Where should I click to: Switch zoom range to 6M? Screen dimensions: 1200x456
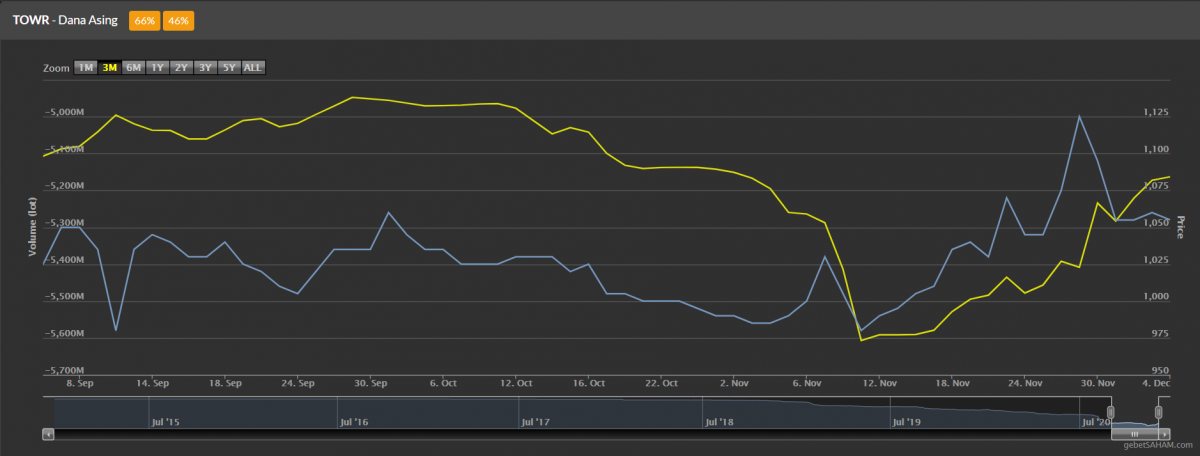coord(134,68)
